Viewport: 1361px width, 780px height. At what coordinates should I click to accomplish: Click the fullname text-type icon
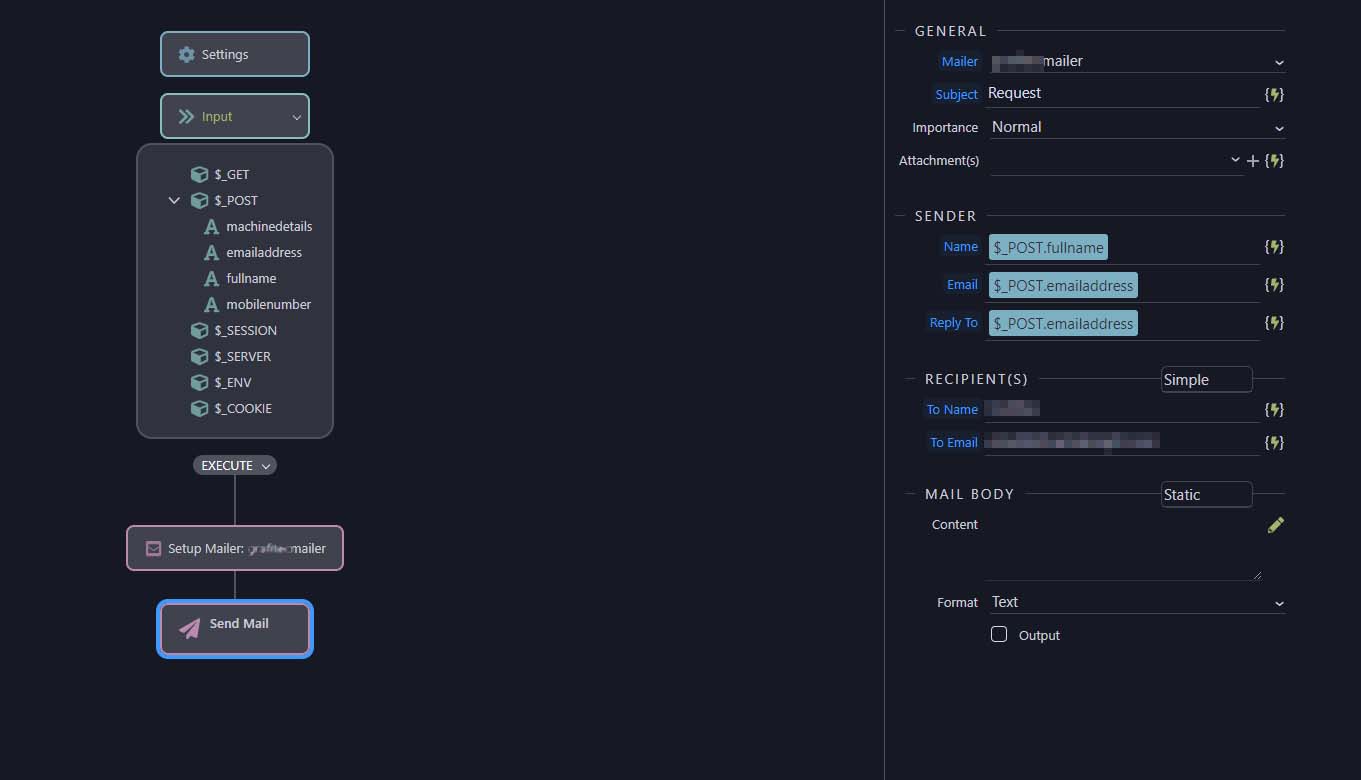tap(211, 278)
